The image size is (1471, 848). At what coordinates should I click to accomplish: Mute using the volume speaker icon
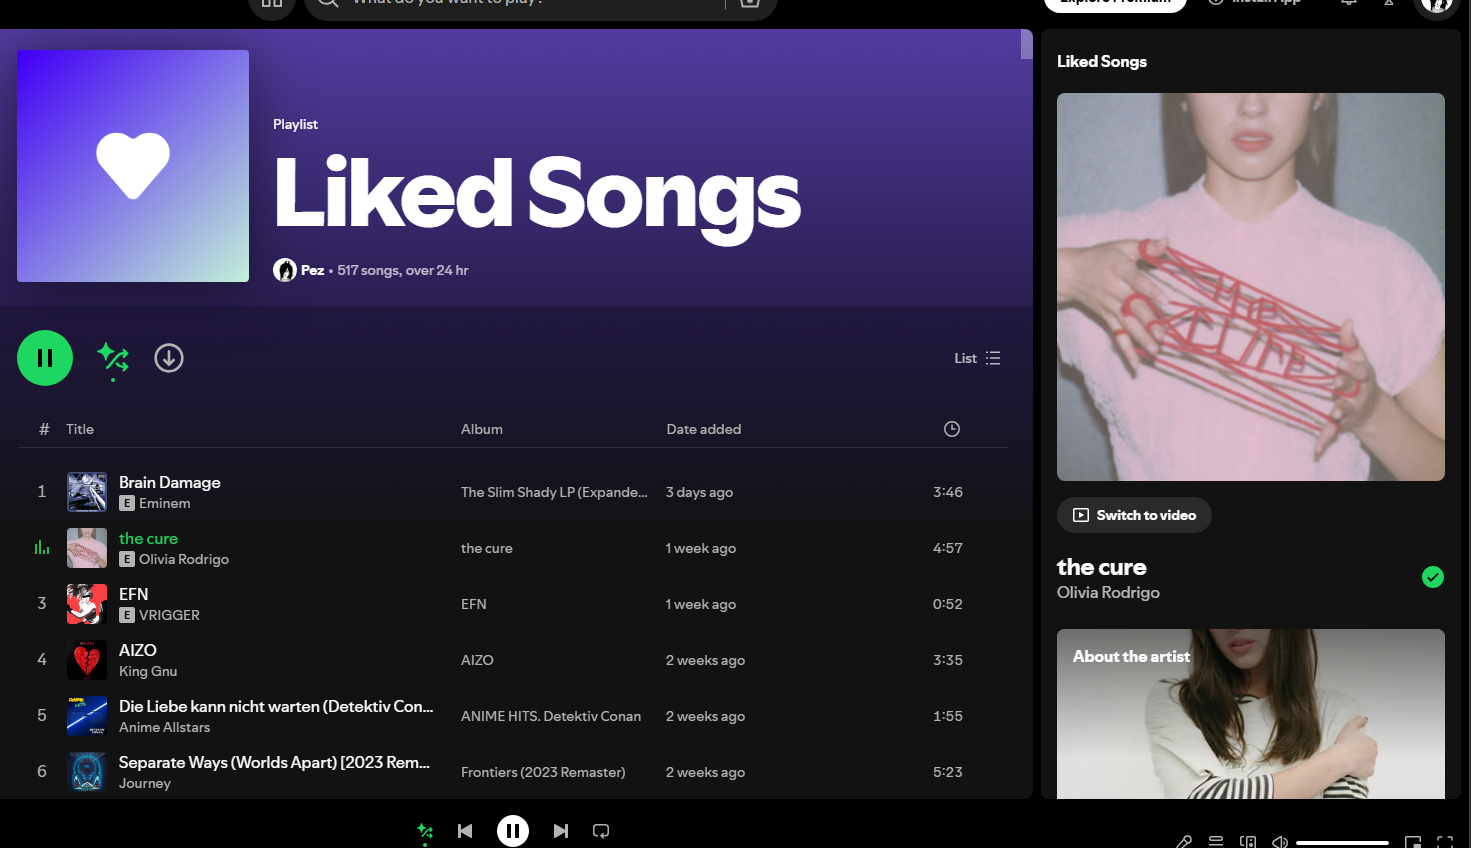(x=1280, y=842)
